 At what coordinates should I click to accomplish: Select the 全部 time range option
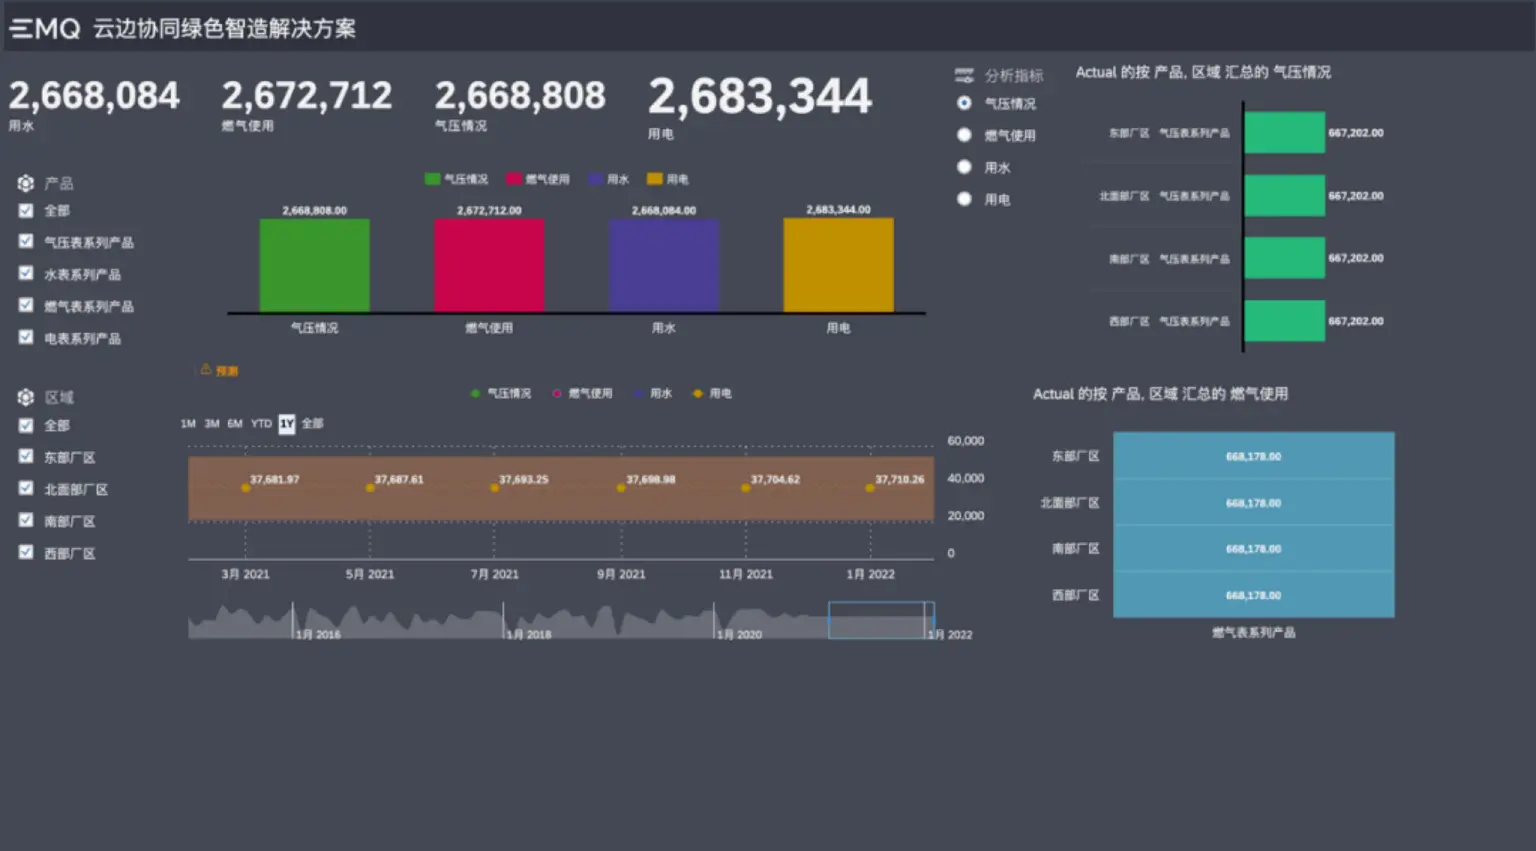313,424
